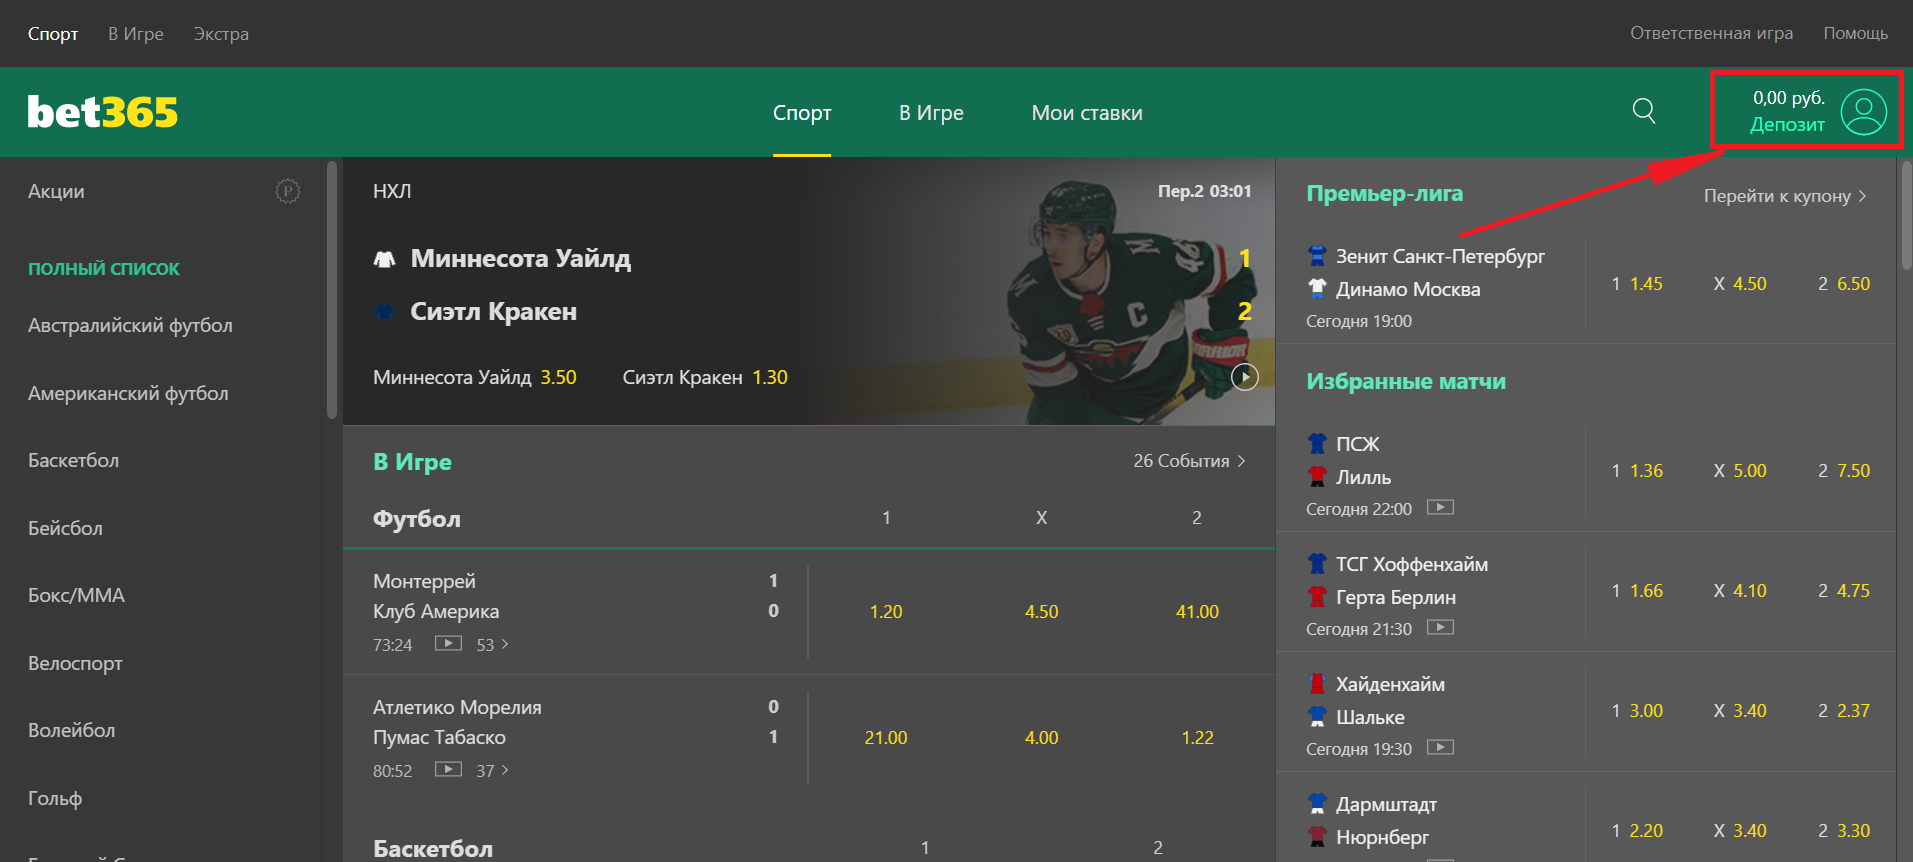Click the Сиэтл Кракен team jersey icon
The width and height of the screenshot is (1913, 862).
[384, 312]
